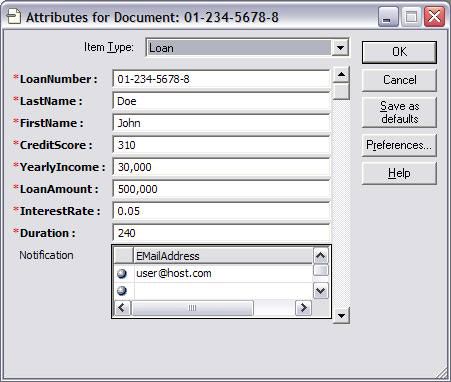Click the empty email cell in second row

coord(223,291)
